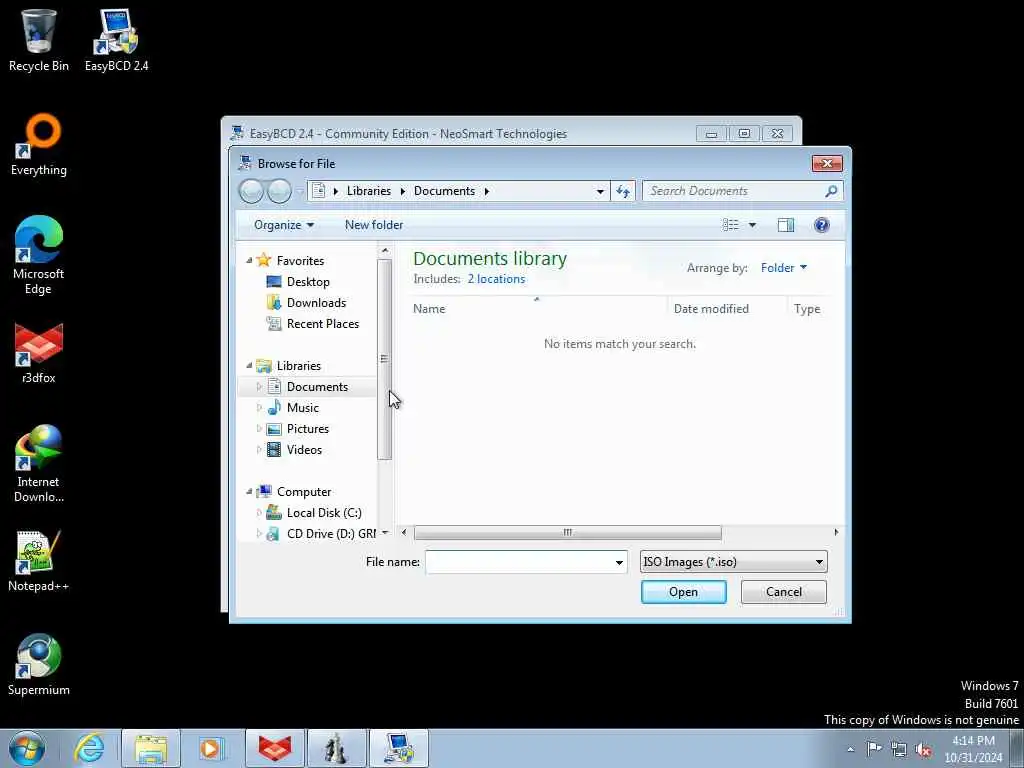Select the Music library
1024x768 pixels.
coord(302,408)
